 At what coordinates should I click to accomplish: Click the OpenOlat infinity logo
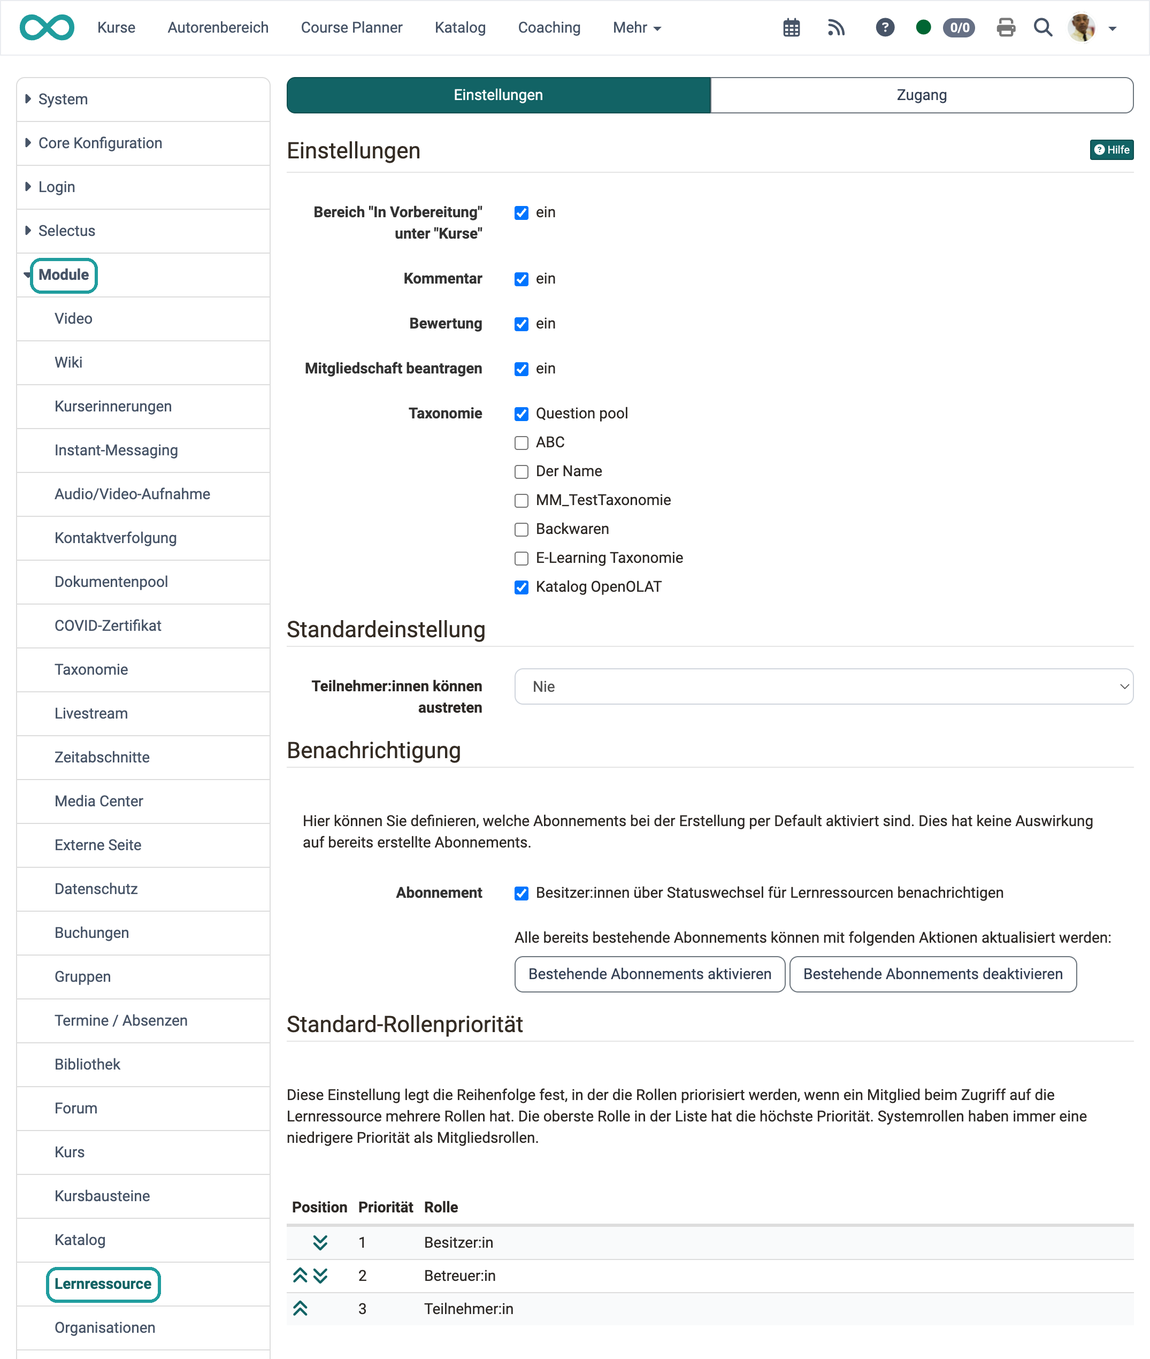pyautogui.click(x=47, y=27)
